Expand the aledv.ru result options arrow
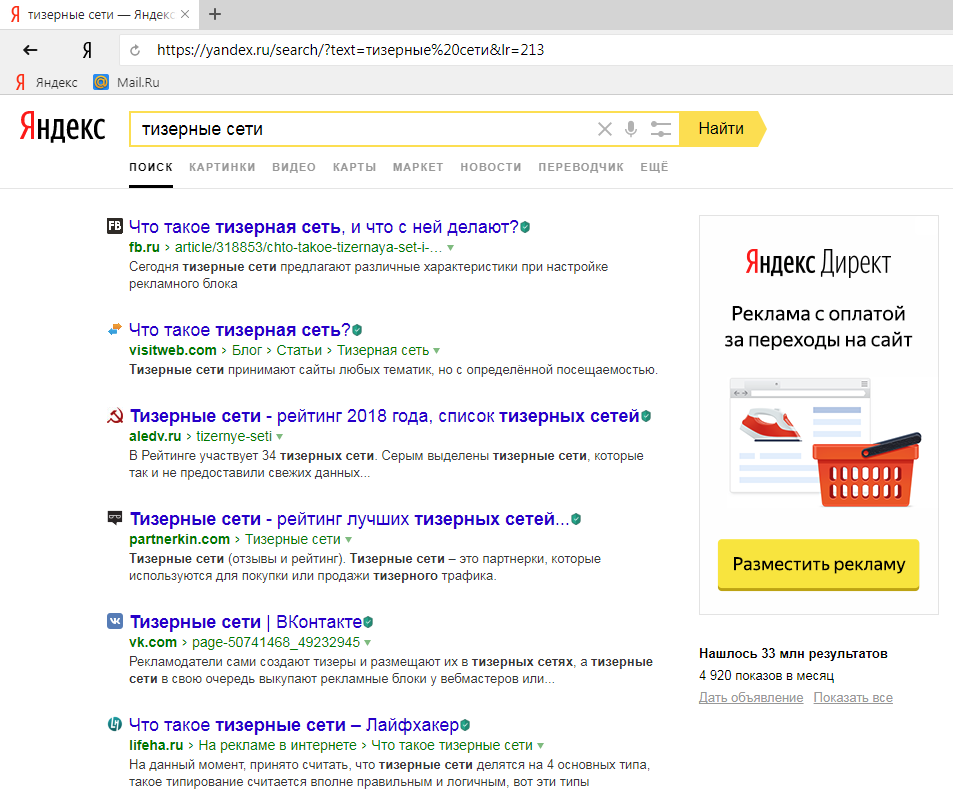This screenshot has width=953, height=801. point(280,436)
